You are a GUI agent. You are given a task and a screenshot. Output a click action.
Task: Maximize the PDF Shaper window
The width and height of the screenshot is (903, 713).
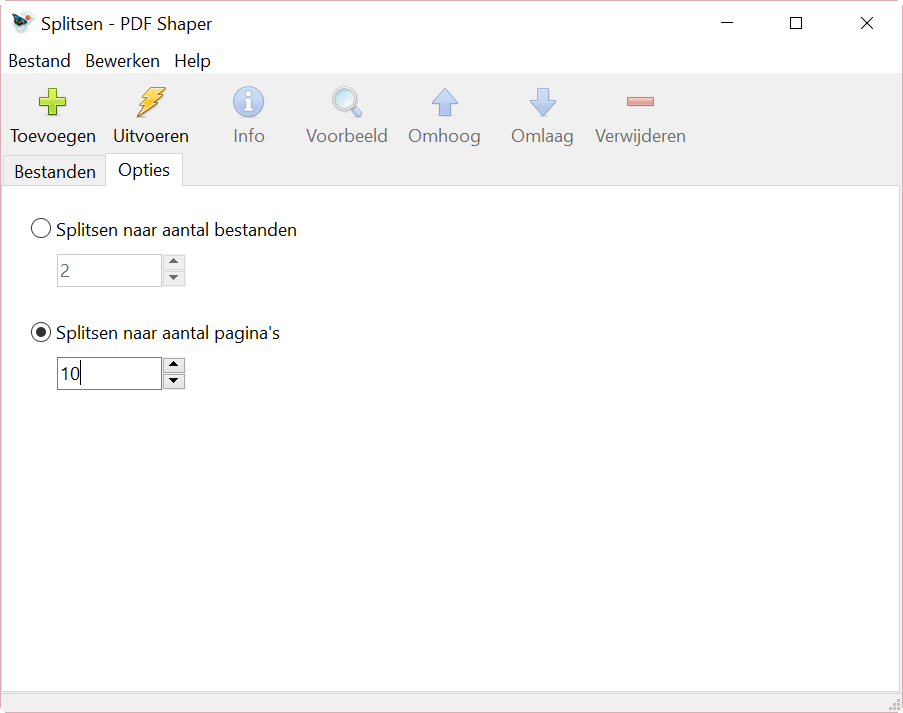tap(796, 23)
